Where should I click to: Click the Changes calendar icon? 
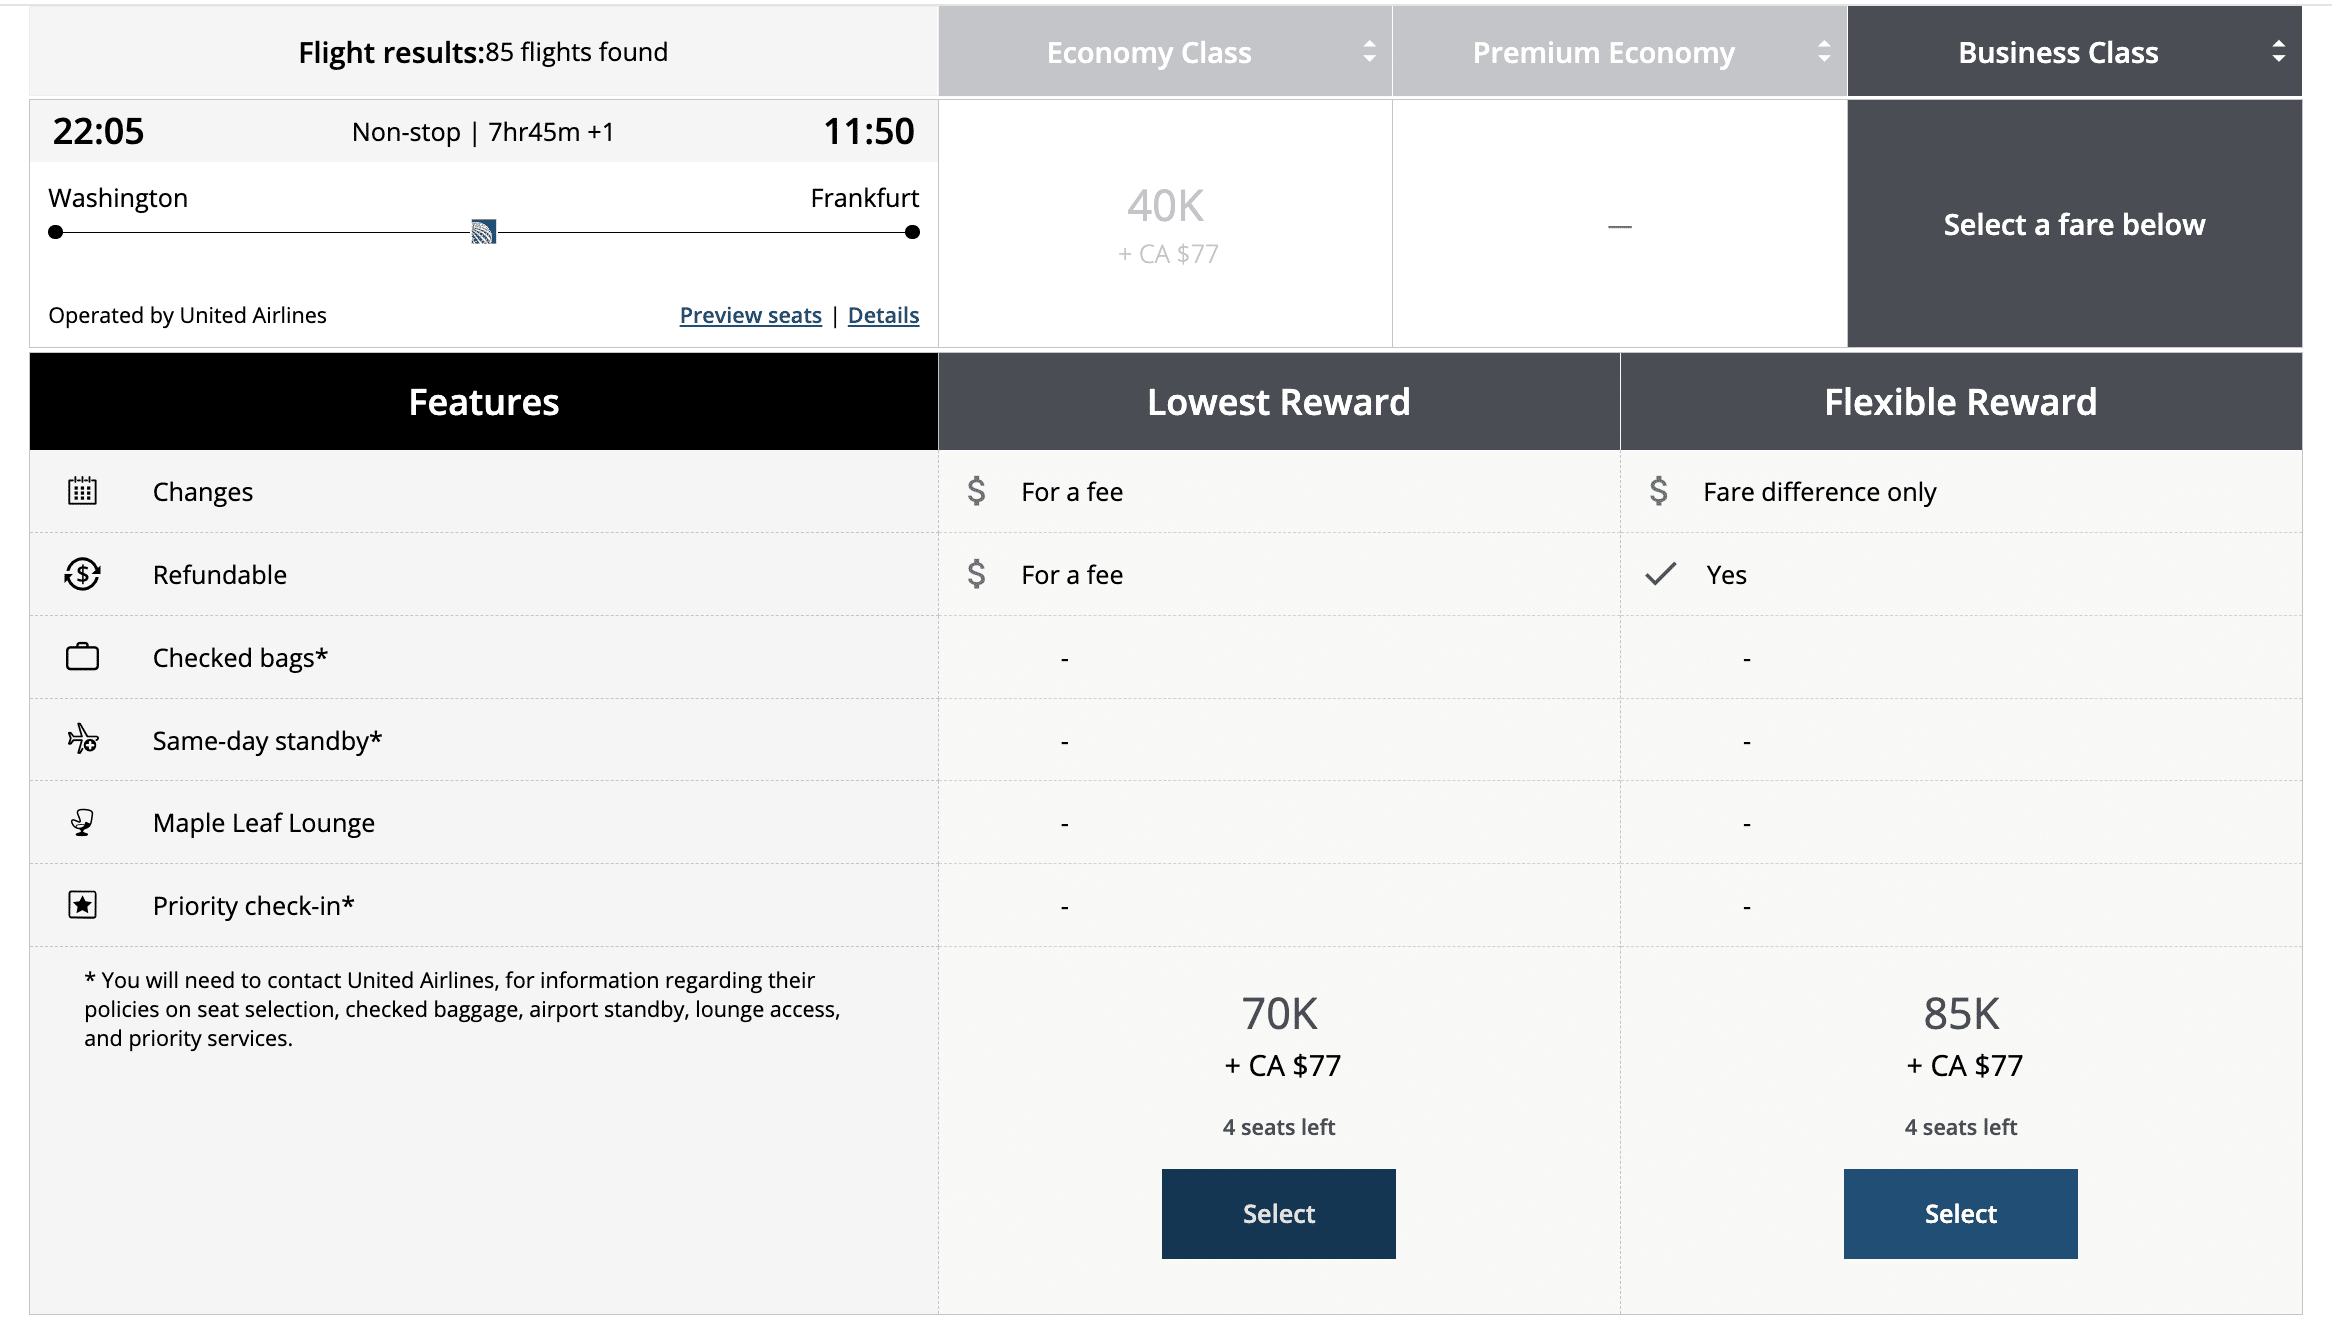click(82, 491)
